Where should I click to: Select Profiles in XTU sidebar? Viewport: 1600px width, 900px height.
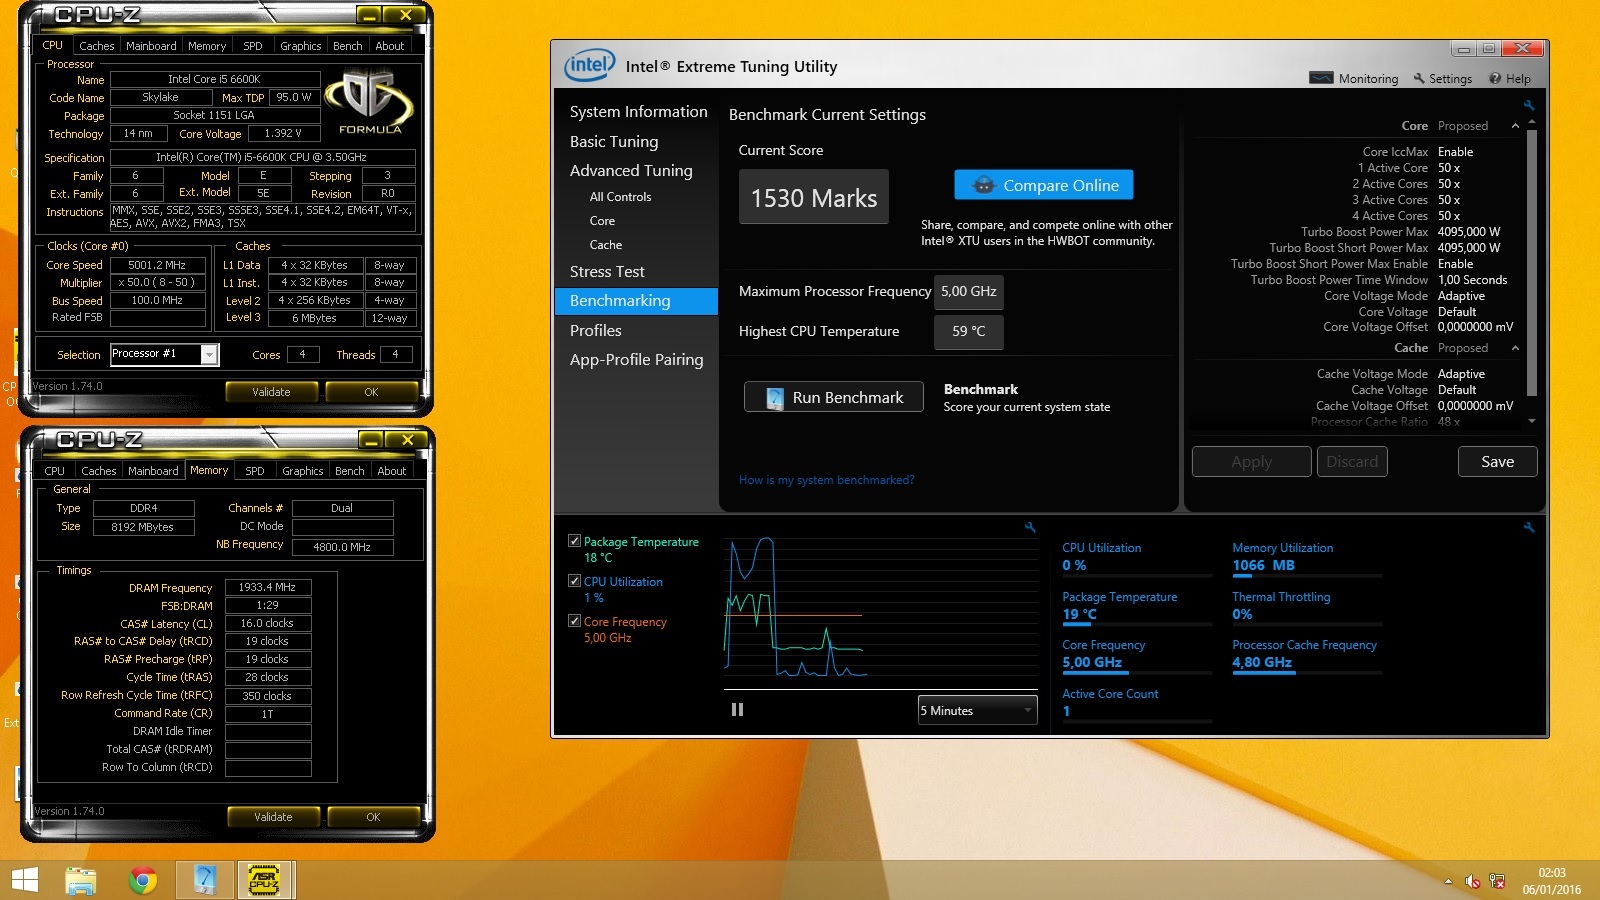pyautogui.click(x=596, y=331)
